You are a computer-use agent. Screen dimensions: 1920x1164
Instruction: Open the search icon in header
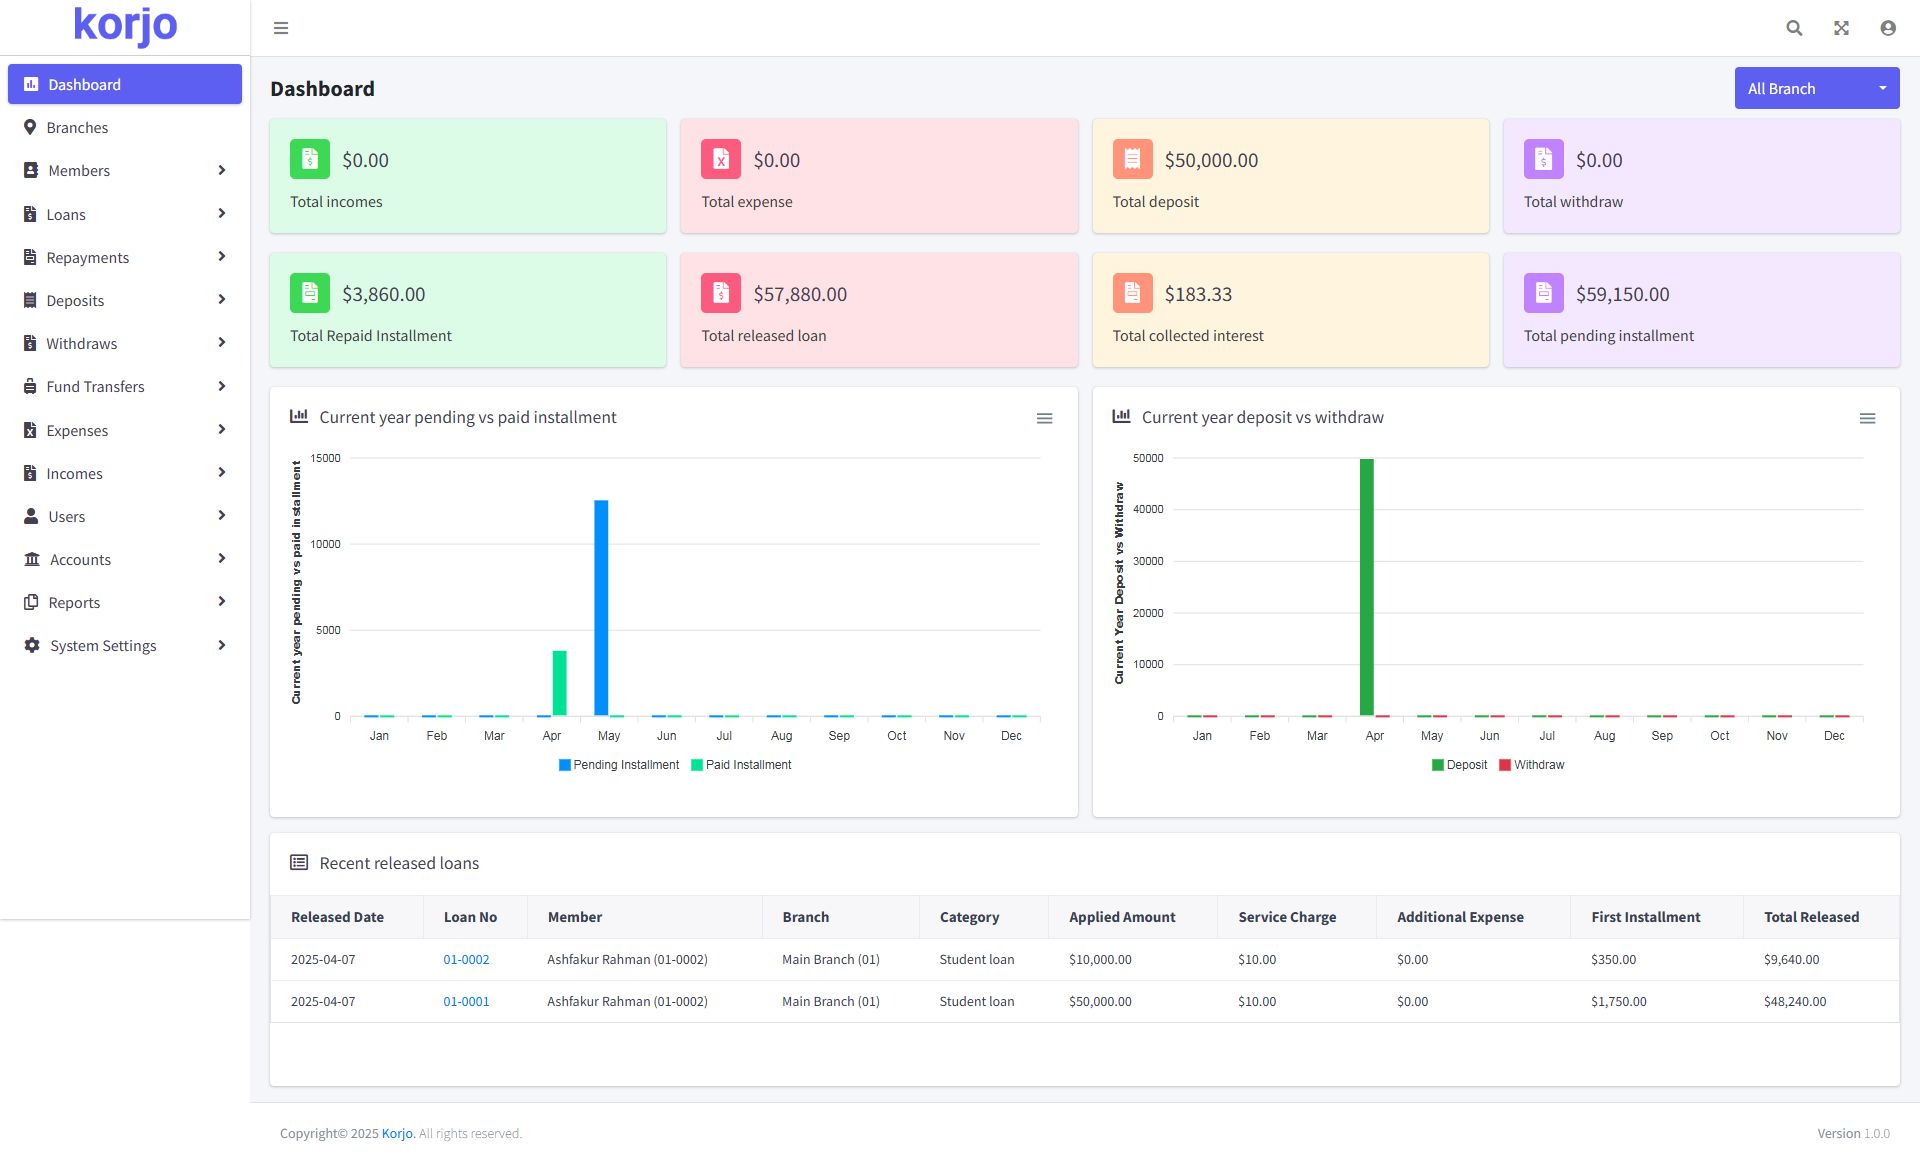point(1794,28)
